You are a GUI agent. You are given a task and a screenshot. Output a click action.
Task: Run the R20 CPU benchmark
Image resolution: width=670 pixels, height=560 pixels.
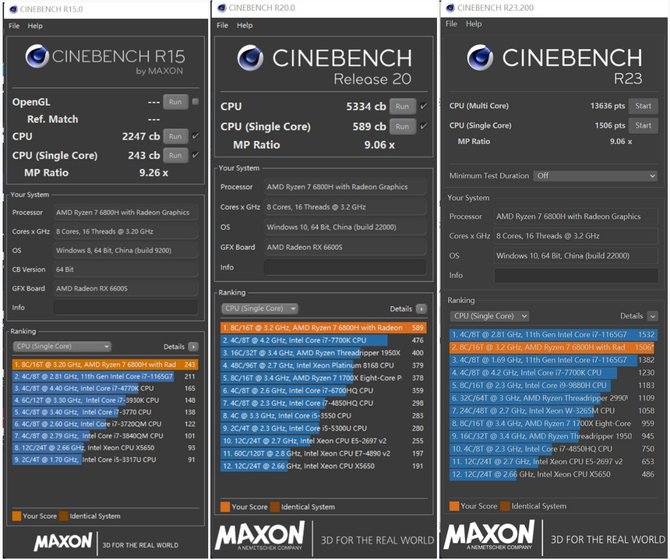pos(402,106)
